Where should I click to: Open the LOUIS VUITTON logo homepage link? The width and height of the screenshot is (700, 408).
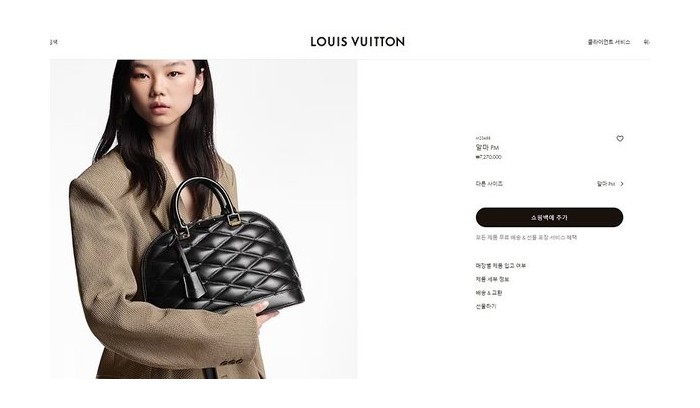click(x=358, y=42)
